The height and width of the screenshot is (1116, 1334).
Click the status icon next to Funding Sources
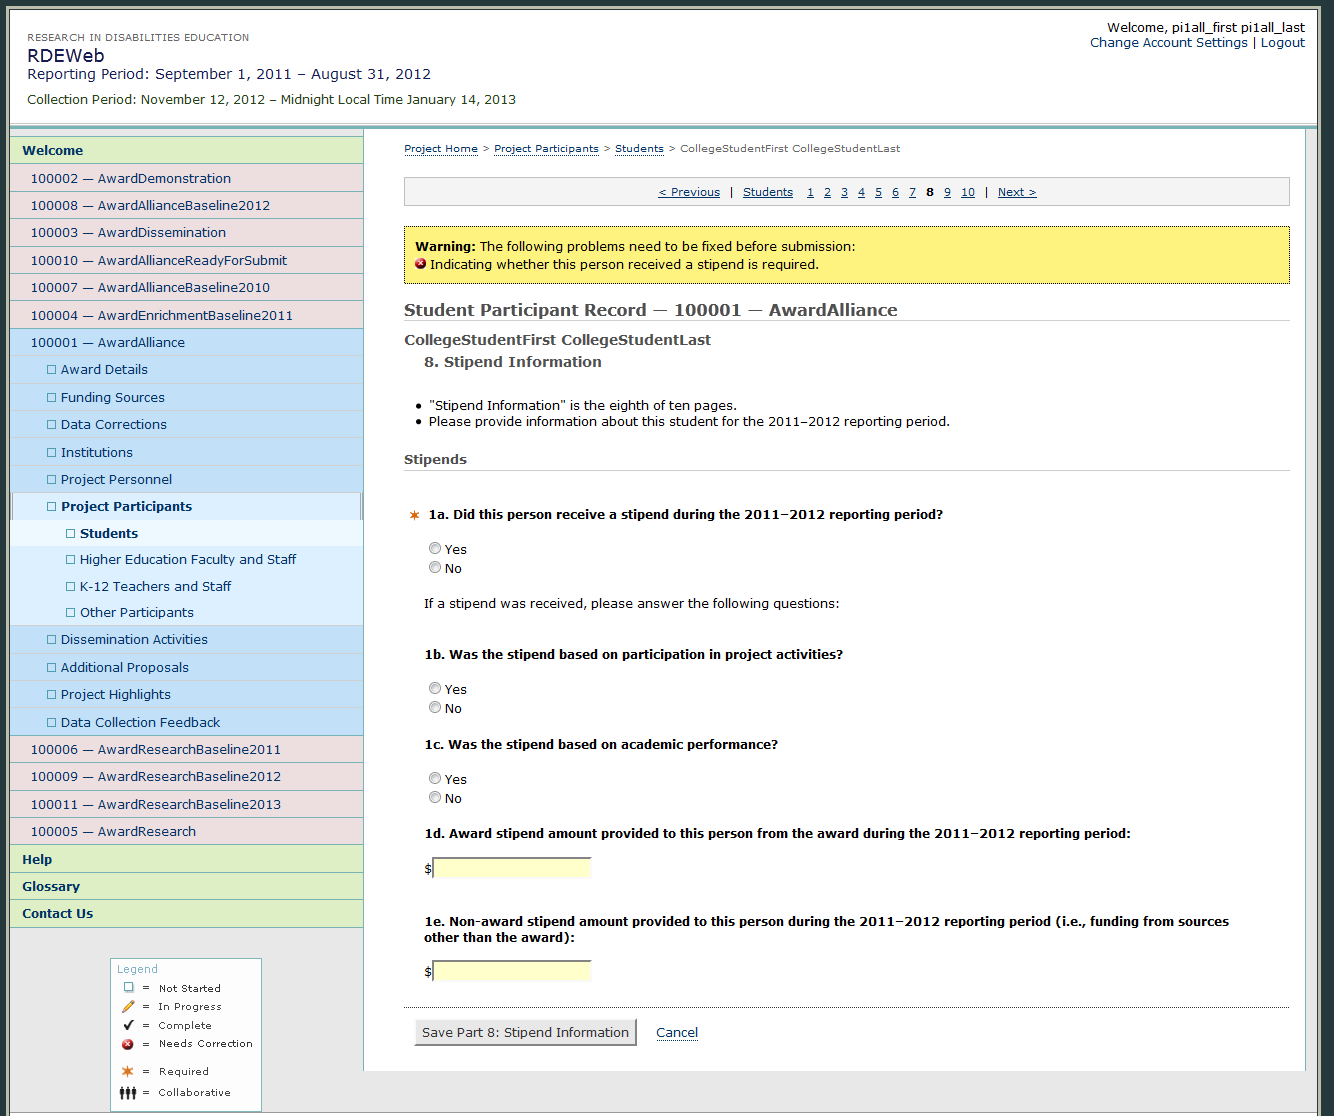point(51,397)
